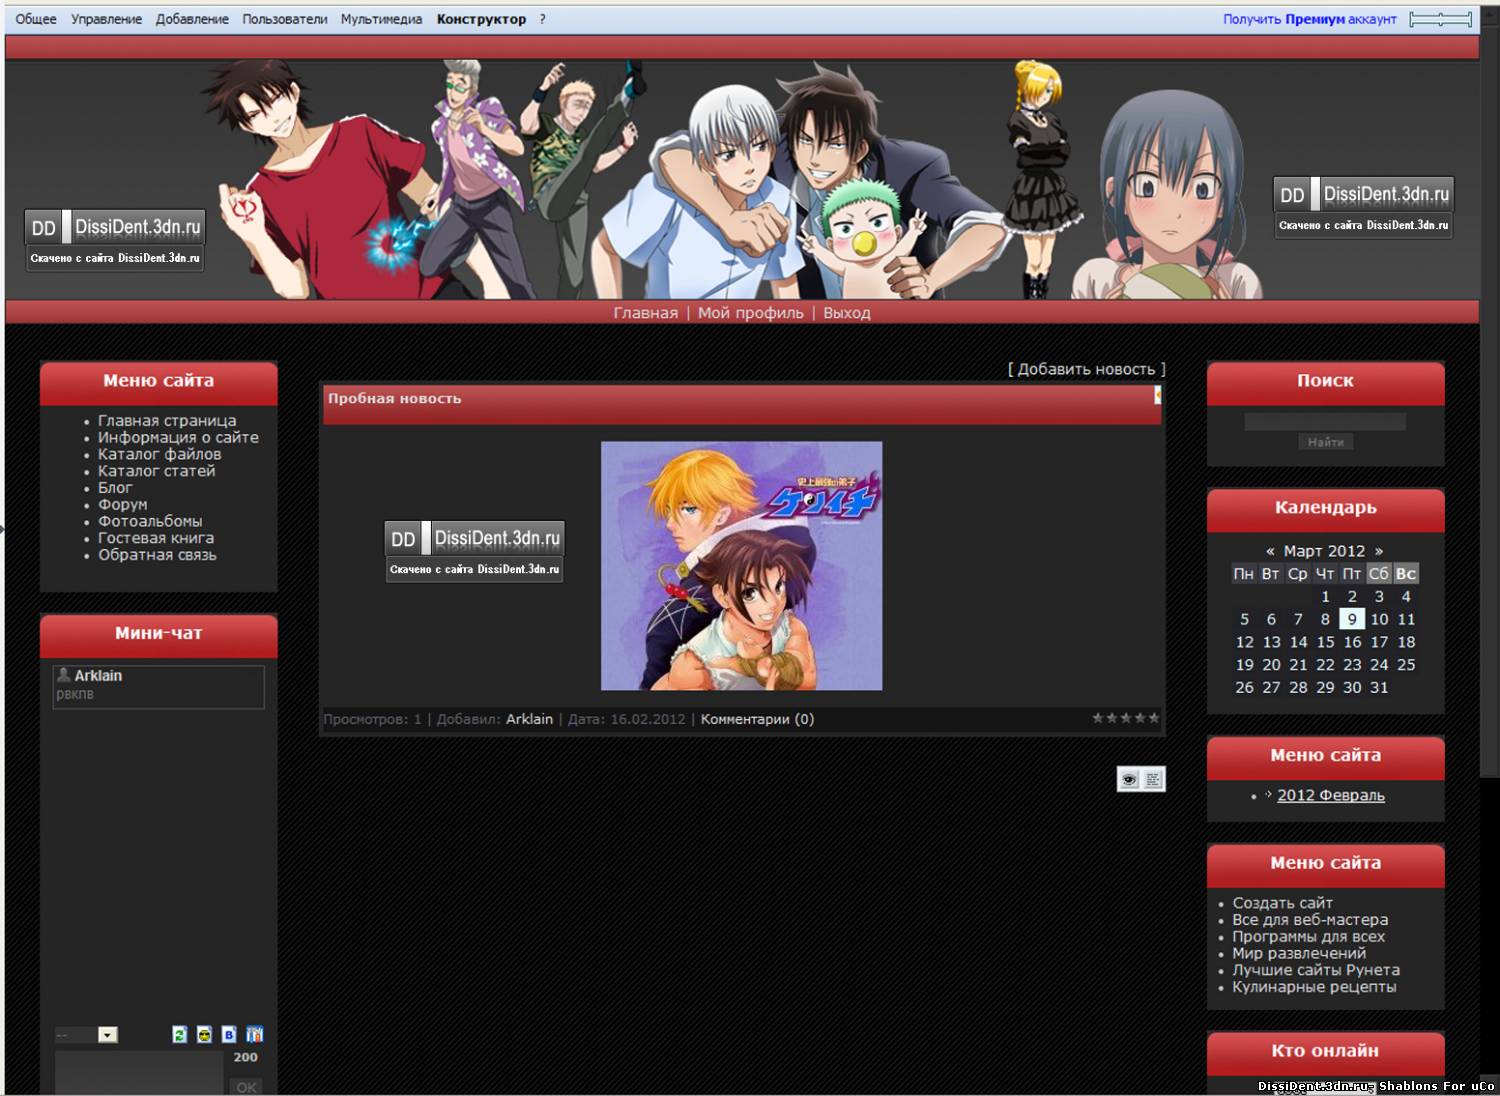Open the mini-chat auto-refresh dropdown
Viewport: 1500px width, 1096px height.
pyautogui.click(x=86, y=1035)
